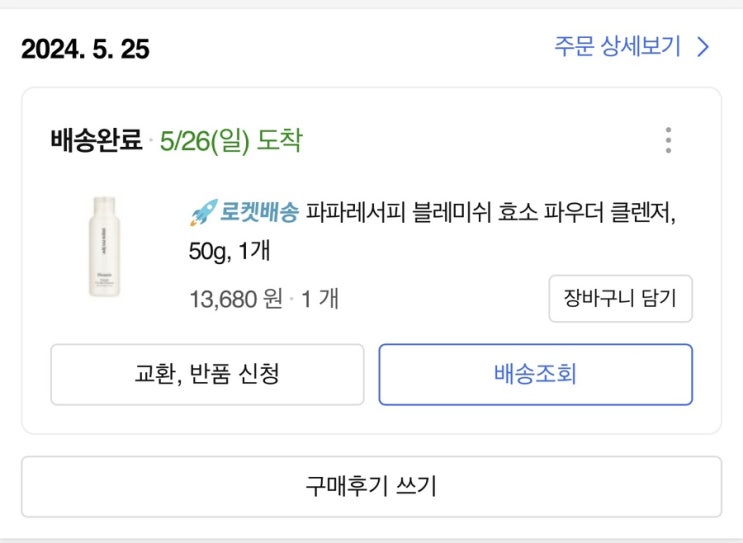Open the cleanser bottle product thumbnail

[102, 246]
